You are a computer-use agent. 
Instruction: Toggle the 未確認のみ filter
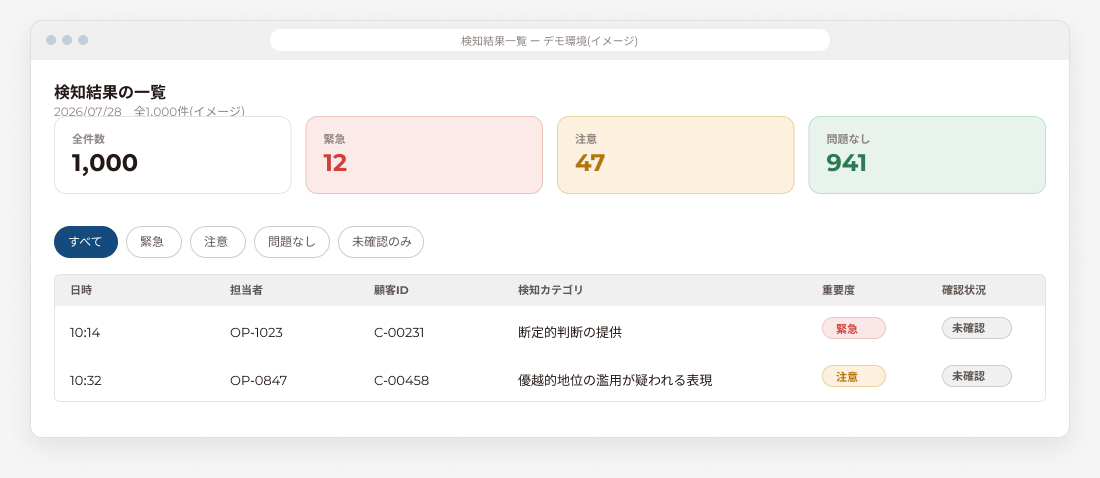(x=381, y=242)
